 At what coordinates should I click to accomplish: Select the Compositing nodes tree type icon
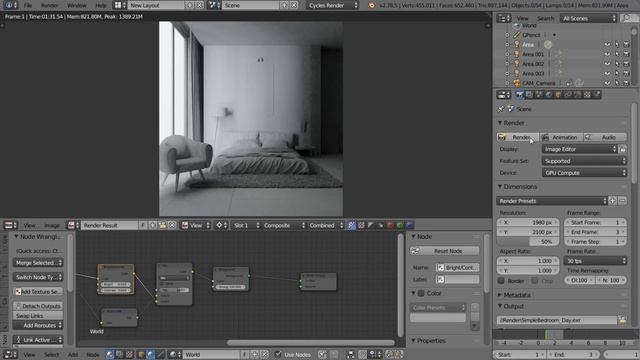coord(120,354)
